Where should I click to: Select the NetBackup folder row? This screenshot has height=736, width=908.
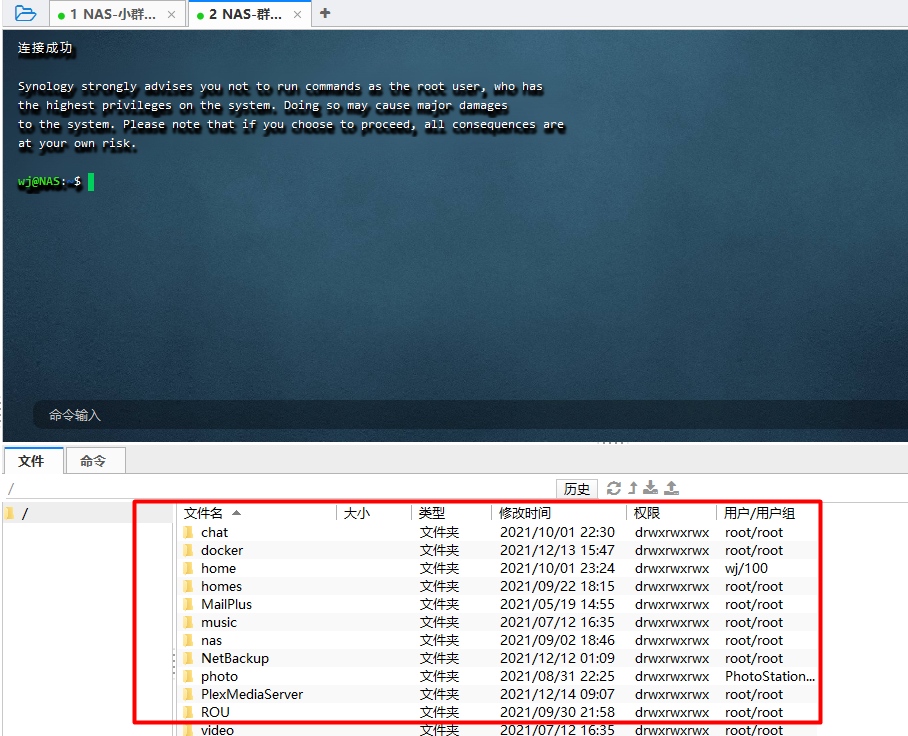coord(498,658)
